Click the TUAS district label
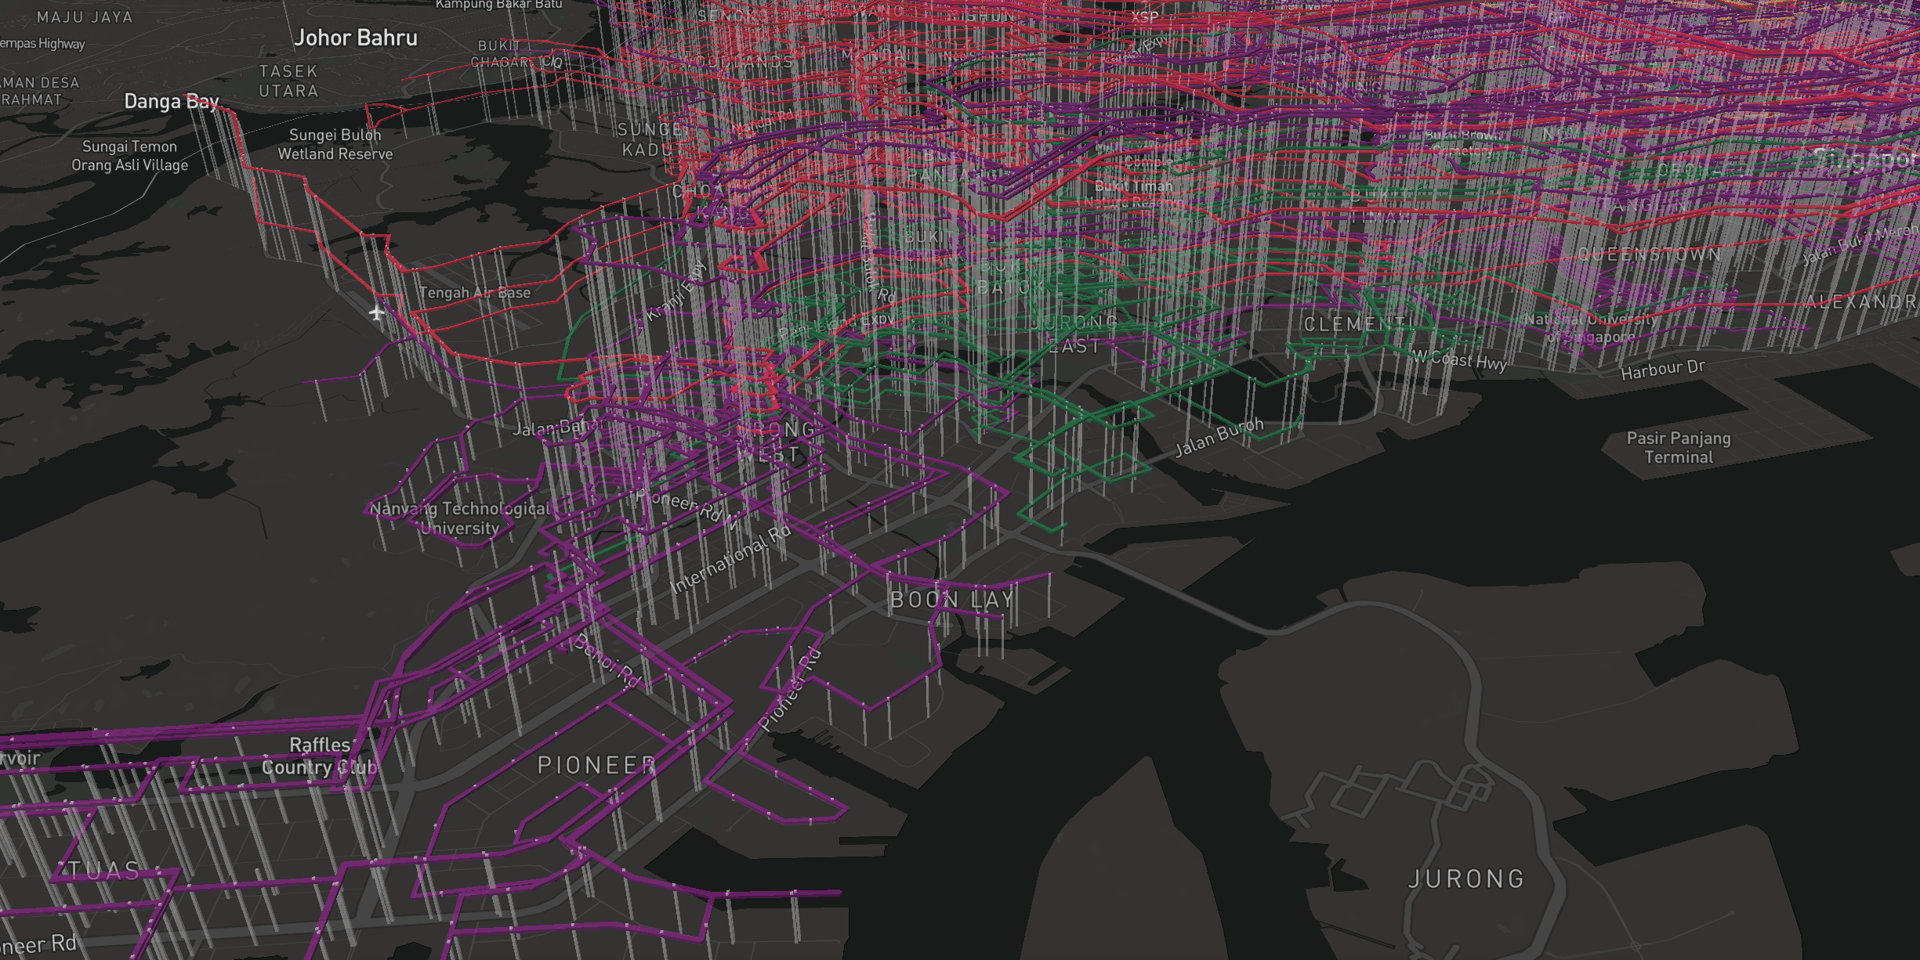The image size is (1920, 960). click(x=104, y=870)
